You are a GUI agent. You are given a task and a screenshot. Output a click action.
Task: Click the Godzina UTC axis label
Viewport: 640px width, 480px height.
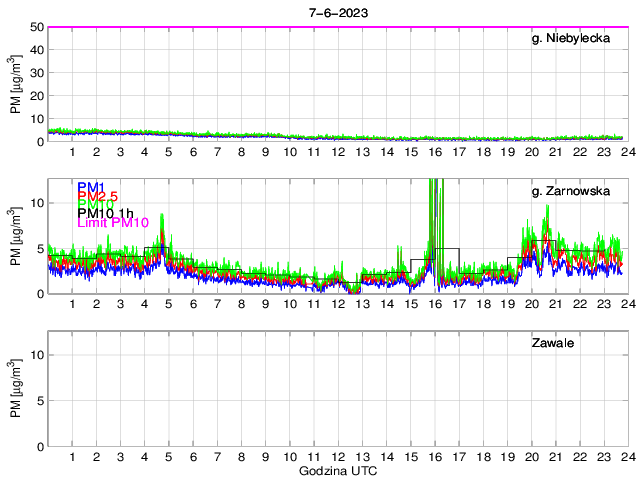click(x=337, y=470)
